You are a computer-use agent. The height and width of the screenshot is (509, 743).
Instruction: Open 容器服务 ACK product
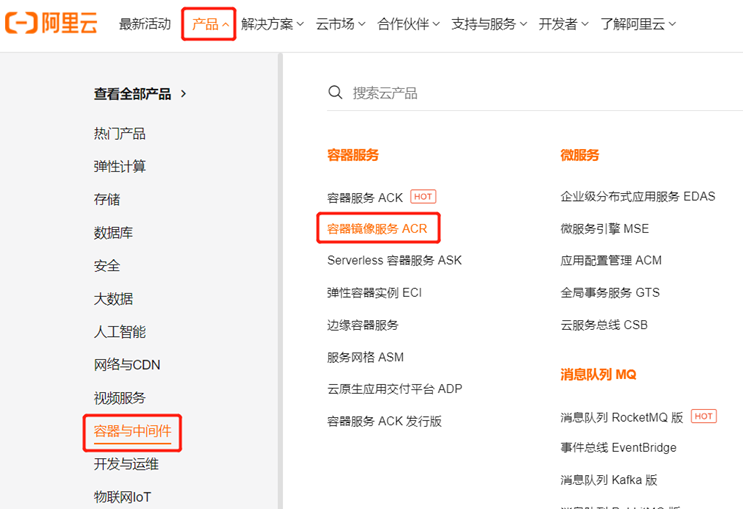coord(365,197)
